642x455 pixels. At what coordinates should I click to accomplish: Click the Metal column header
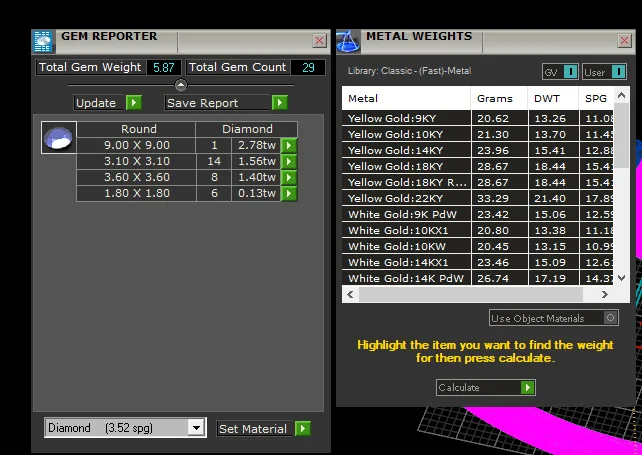(x=406, y=98)
